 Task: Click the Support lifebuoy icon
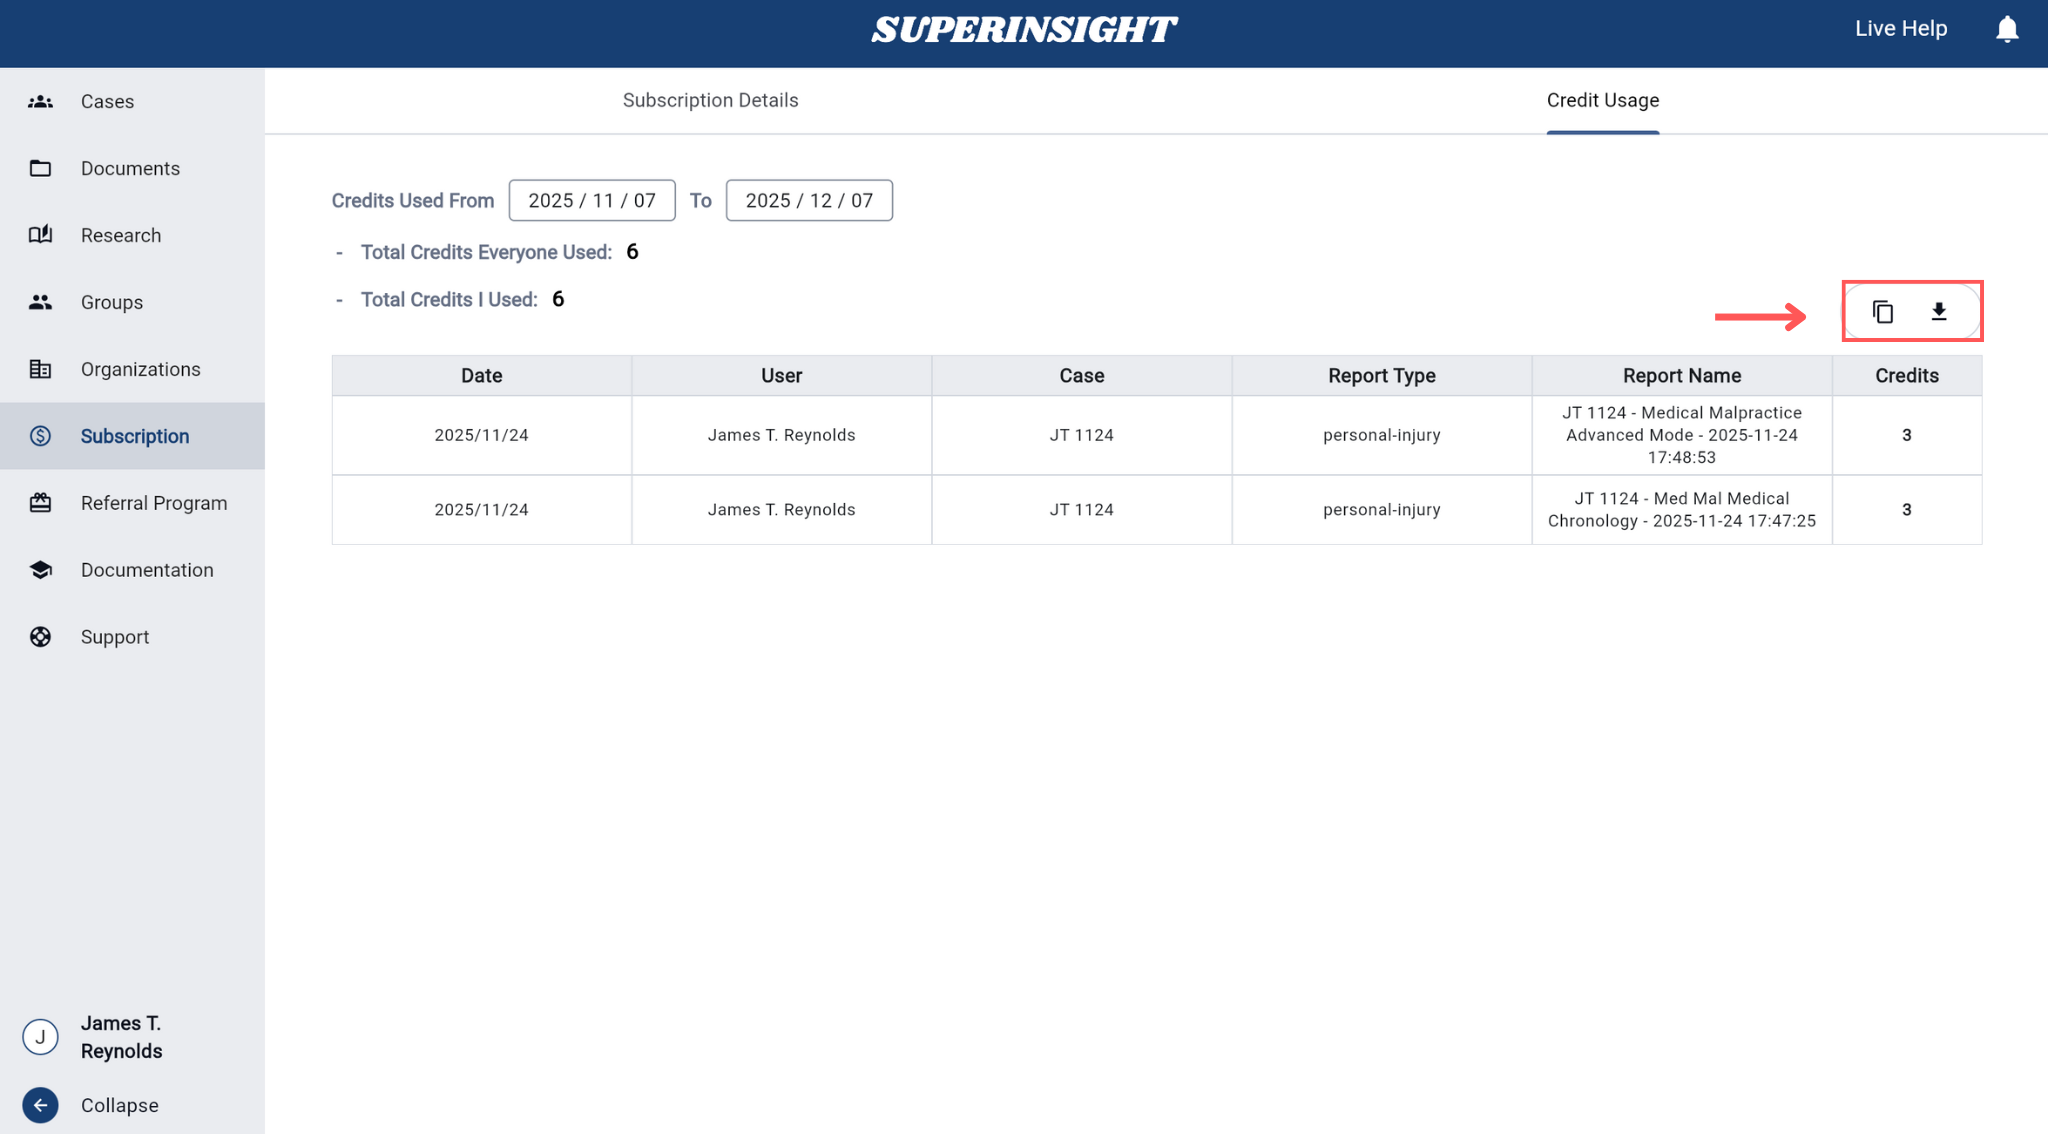(x=40, y=637)
